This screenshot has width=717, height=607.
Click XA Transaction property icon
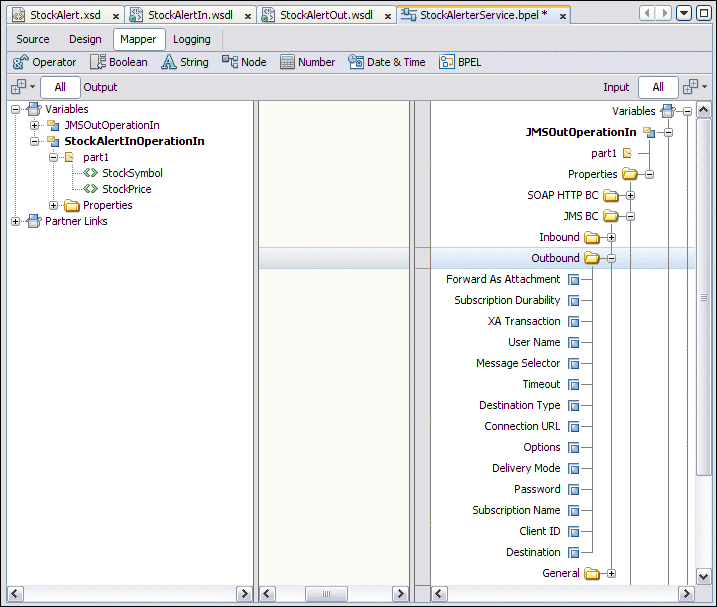tap(573, 322)
